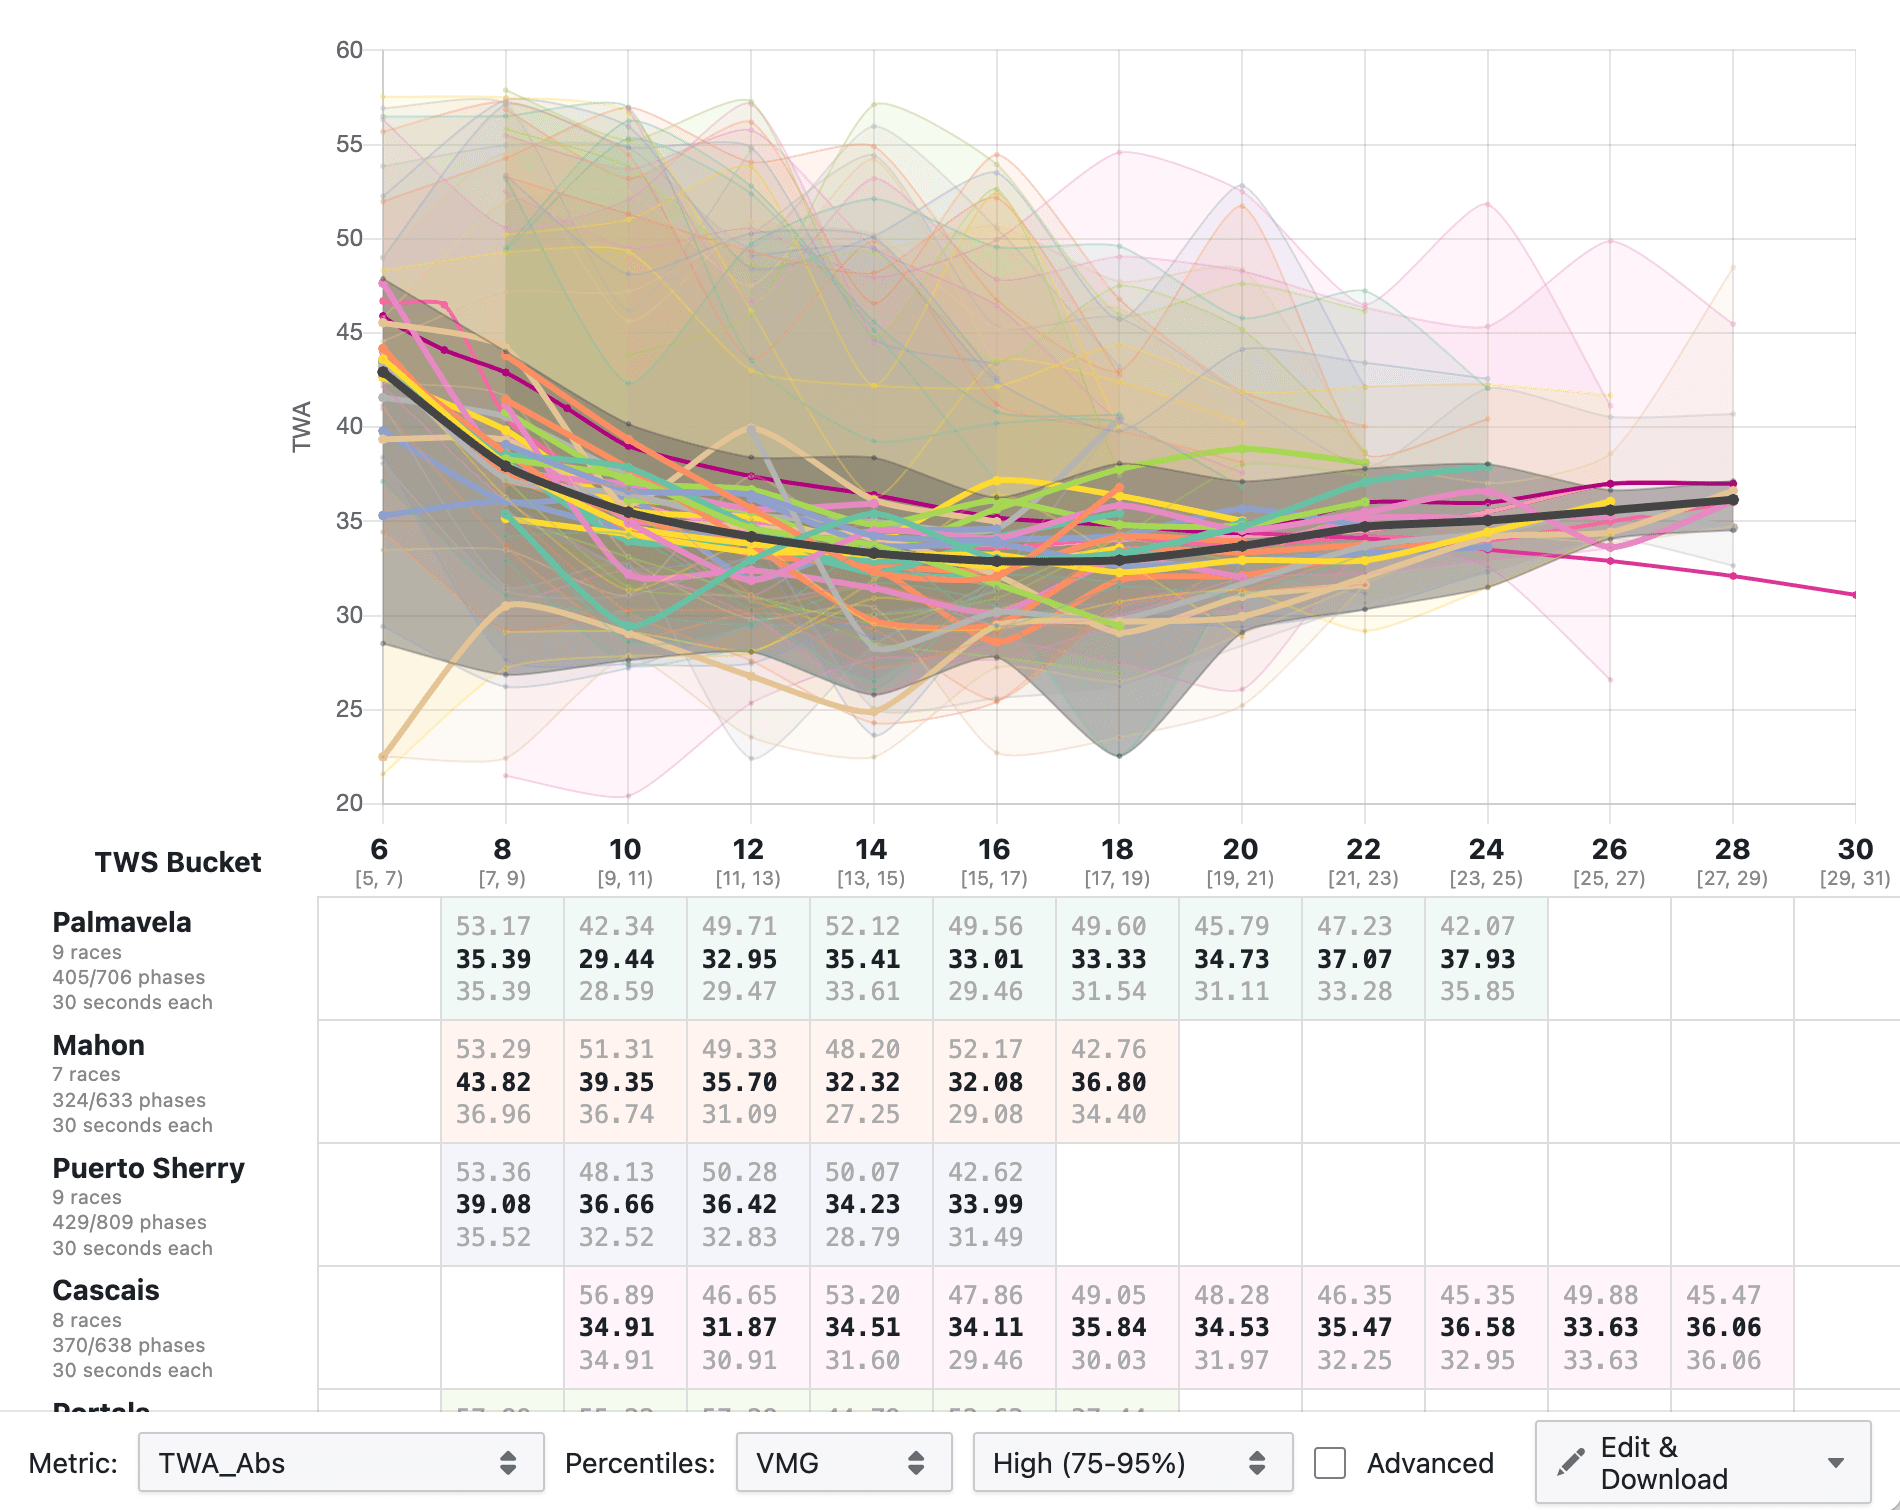Select the Cascais venue row label
The width and height of the screenshot is (1900, 1510).
click(104, 1290)
